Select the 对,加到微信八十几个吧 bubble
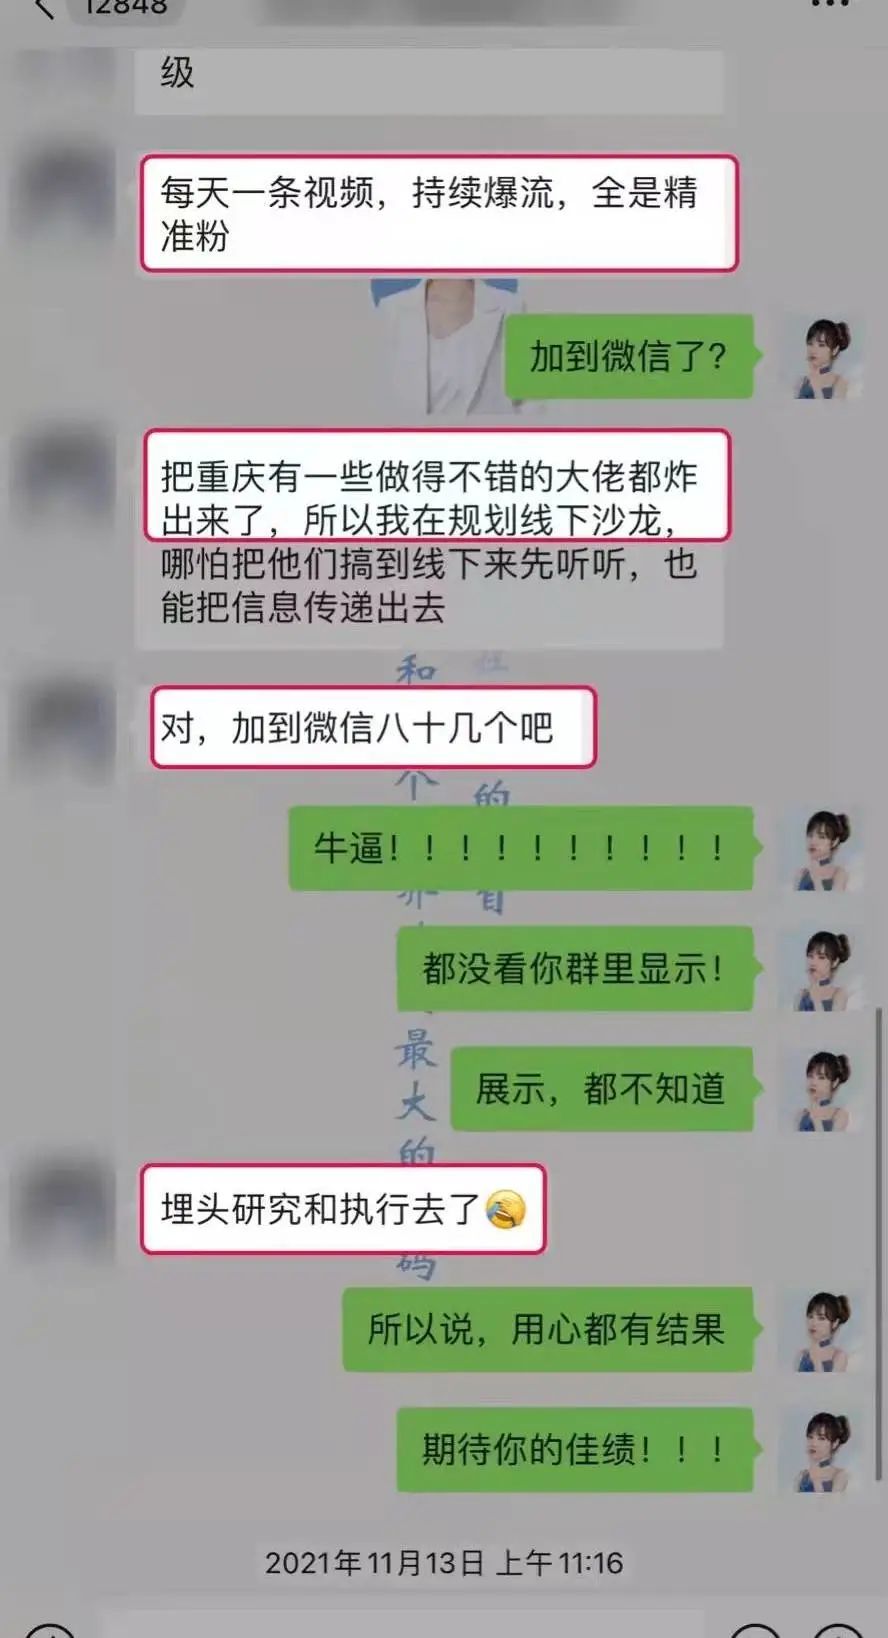 pyautogui.click(x=373, y=727)
